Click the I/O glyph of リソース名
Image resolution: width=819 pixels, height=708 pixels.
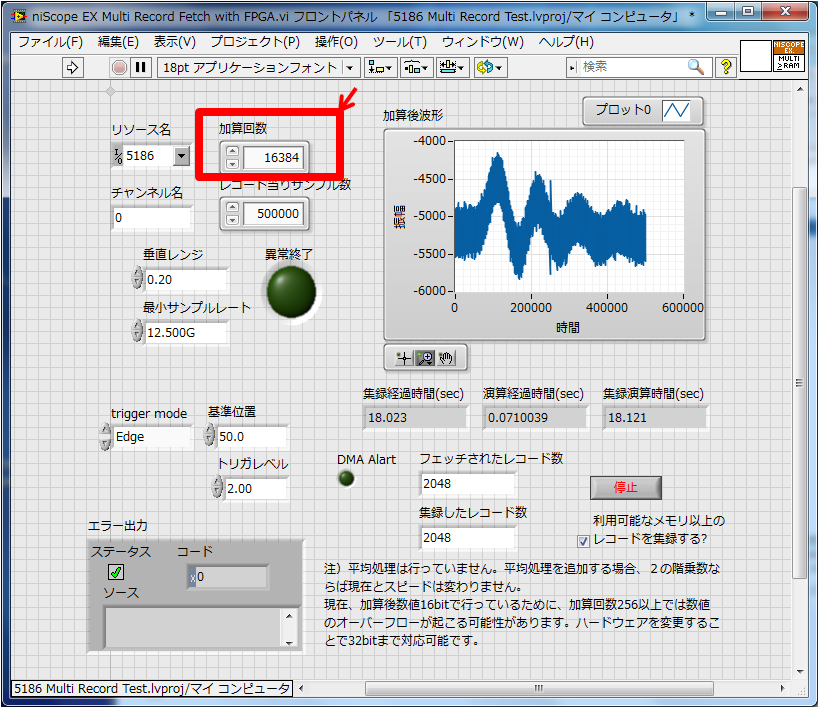(118, 156)
